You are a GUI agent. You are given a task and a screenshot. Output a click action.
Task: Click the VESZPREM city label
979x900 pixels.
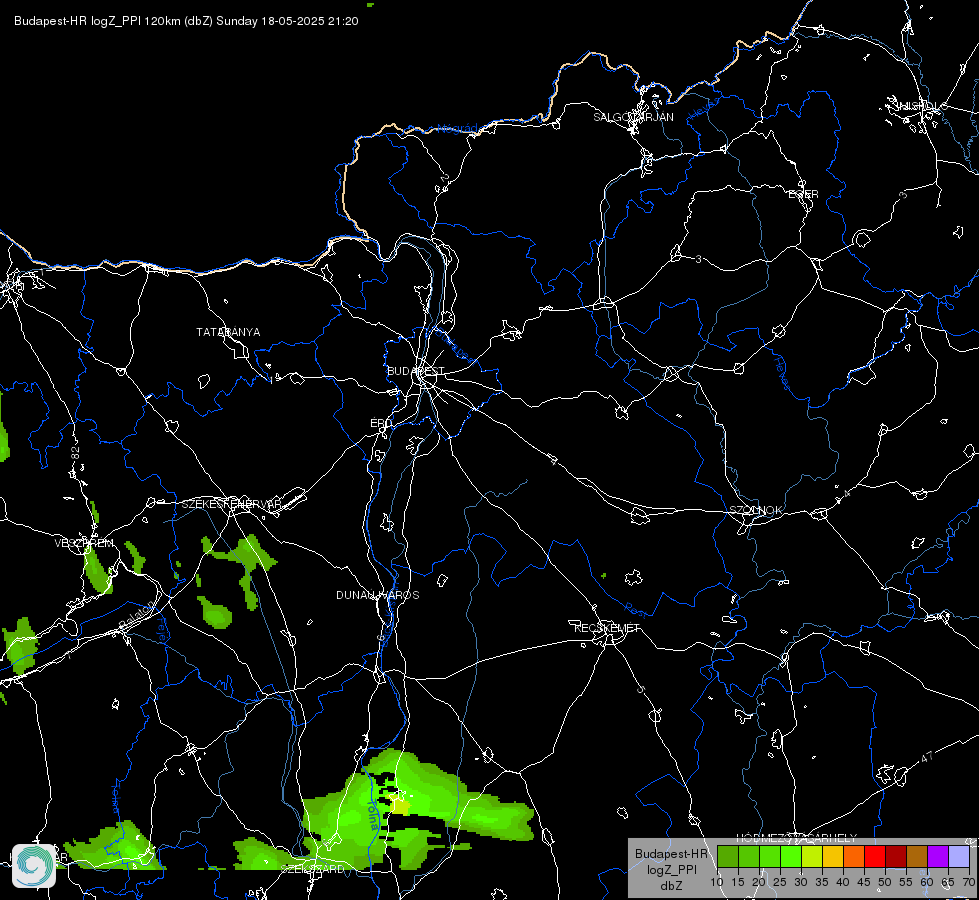[x=84, y=543]
